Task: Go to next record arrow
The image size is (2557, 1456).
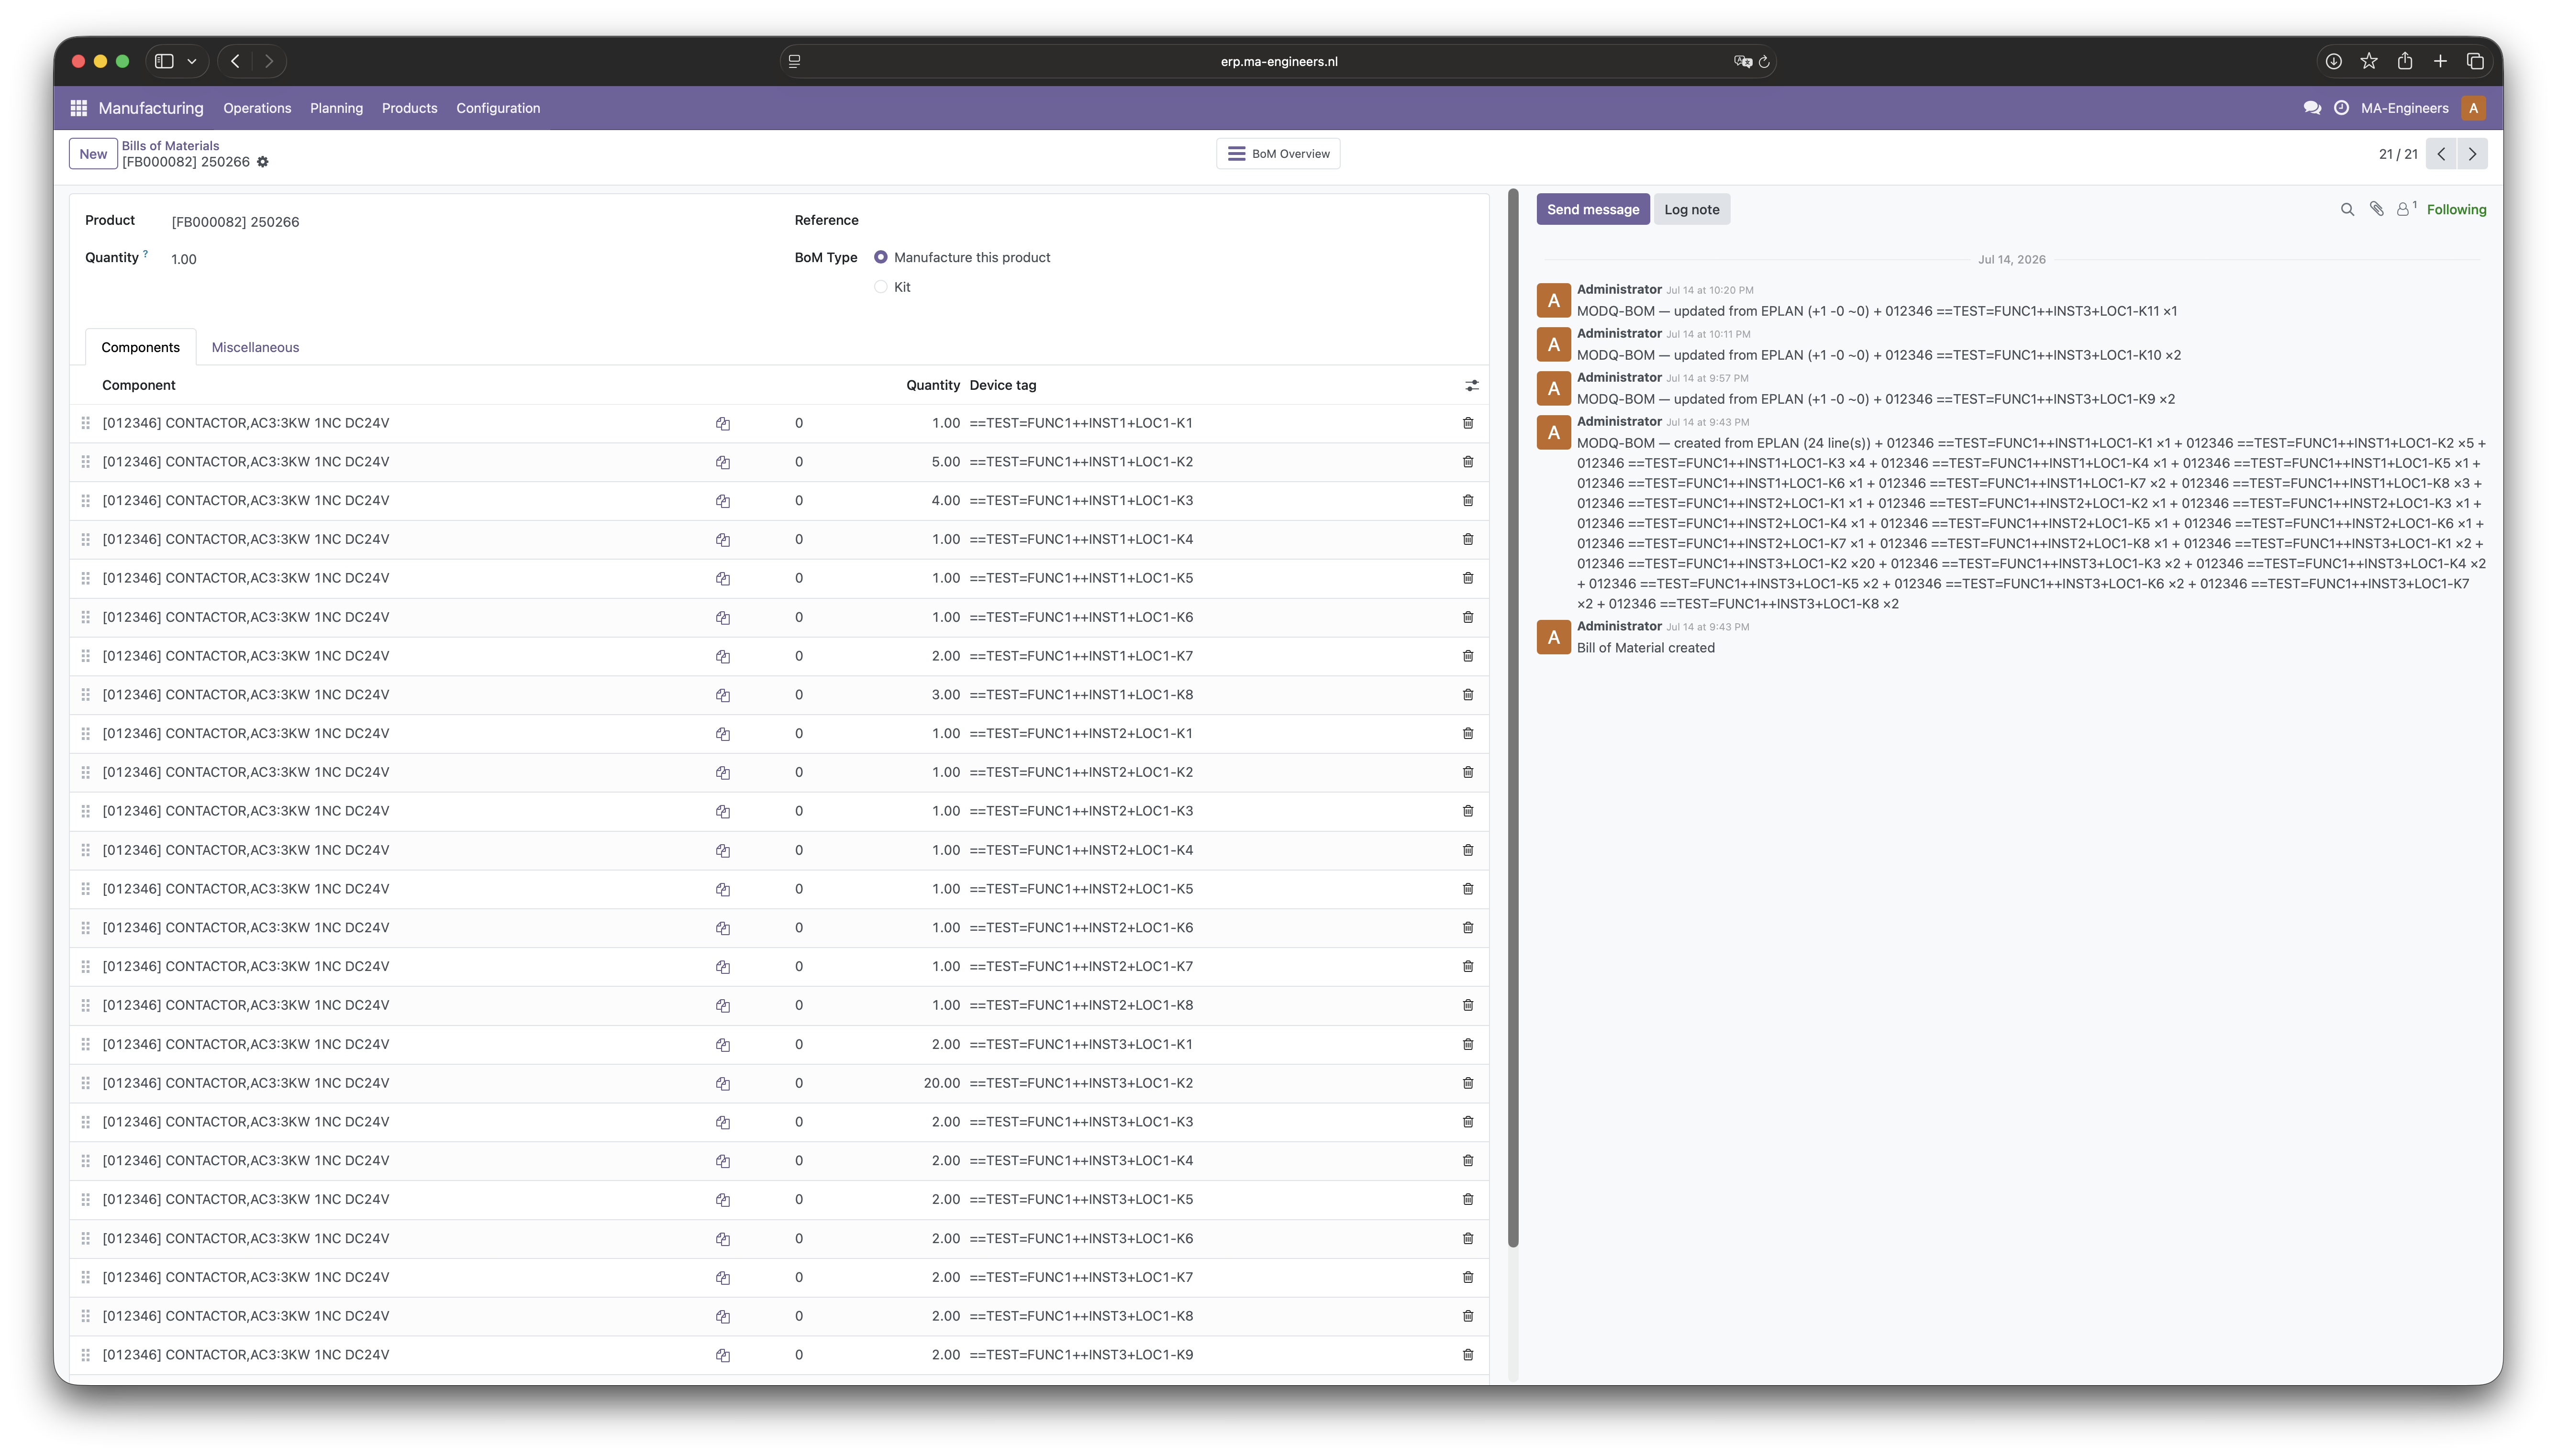Action: [2472, 154]
